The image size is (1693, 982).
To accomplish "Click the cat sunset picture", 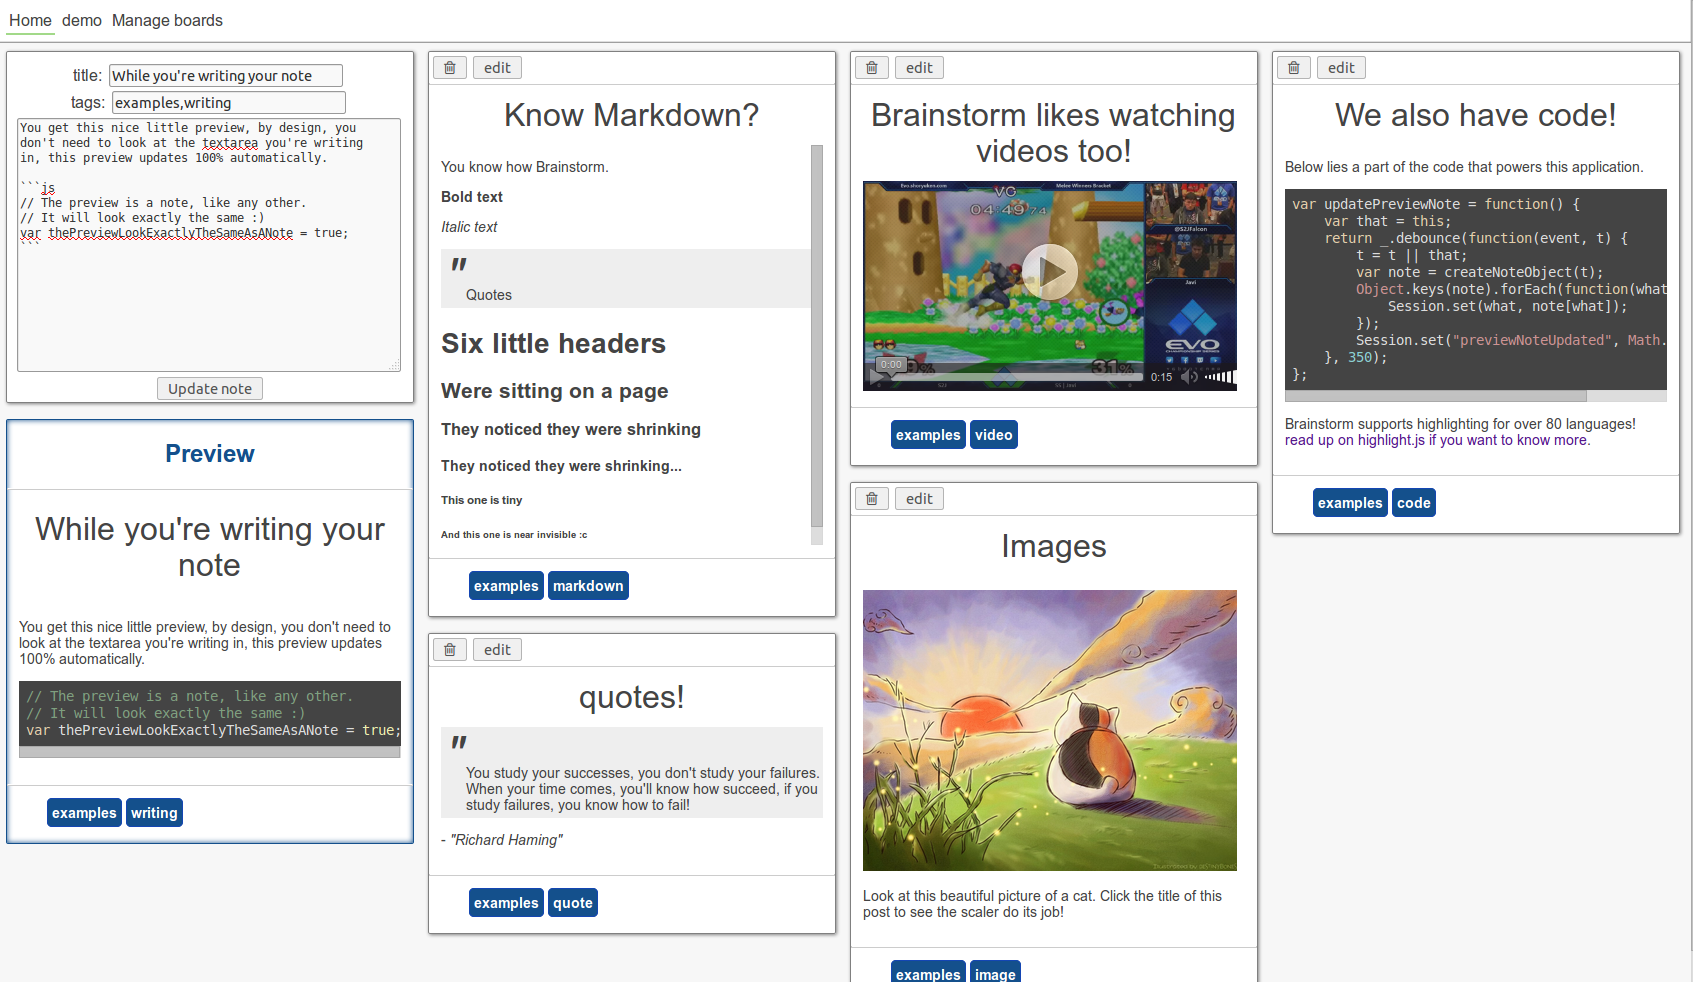I will tap(1050, 730).
